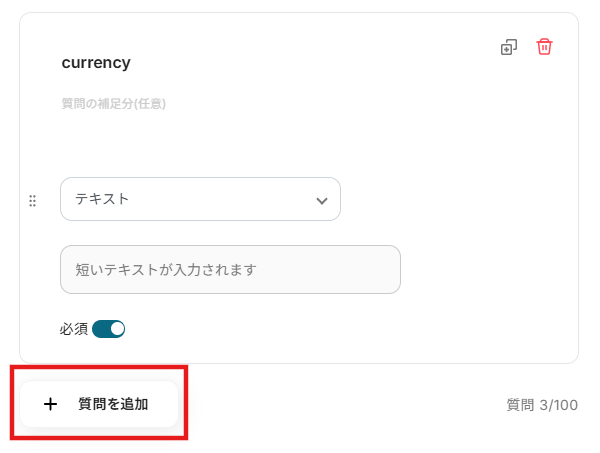This screenshot has height=453, width=600.
Task: Click the 質問 3/100 counter text
Action: 542,405
